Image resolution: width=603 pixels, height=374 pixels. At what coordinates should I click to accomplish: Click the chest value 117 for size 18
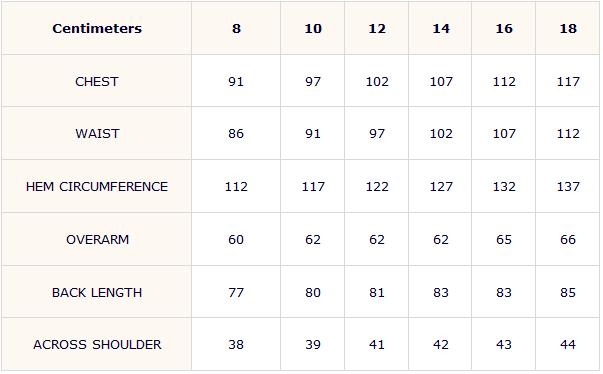[568, 81]
